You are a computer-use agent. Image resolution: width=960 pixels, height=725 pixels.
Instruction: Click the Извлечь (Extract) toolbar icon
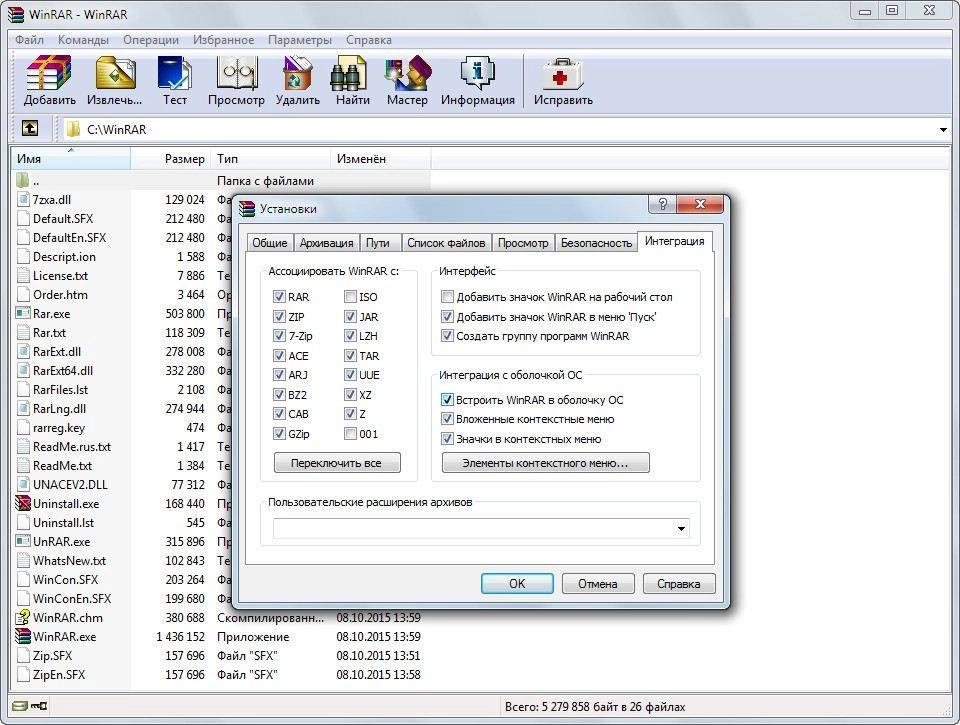click(115, 73)
